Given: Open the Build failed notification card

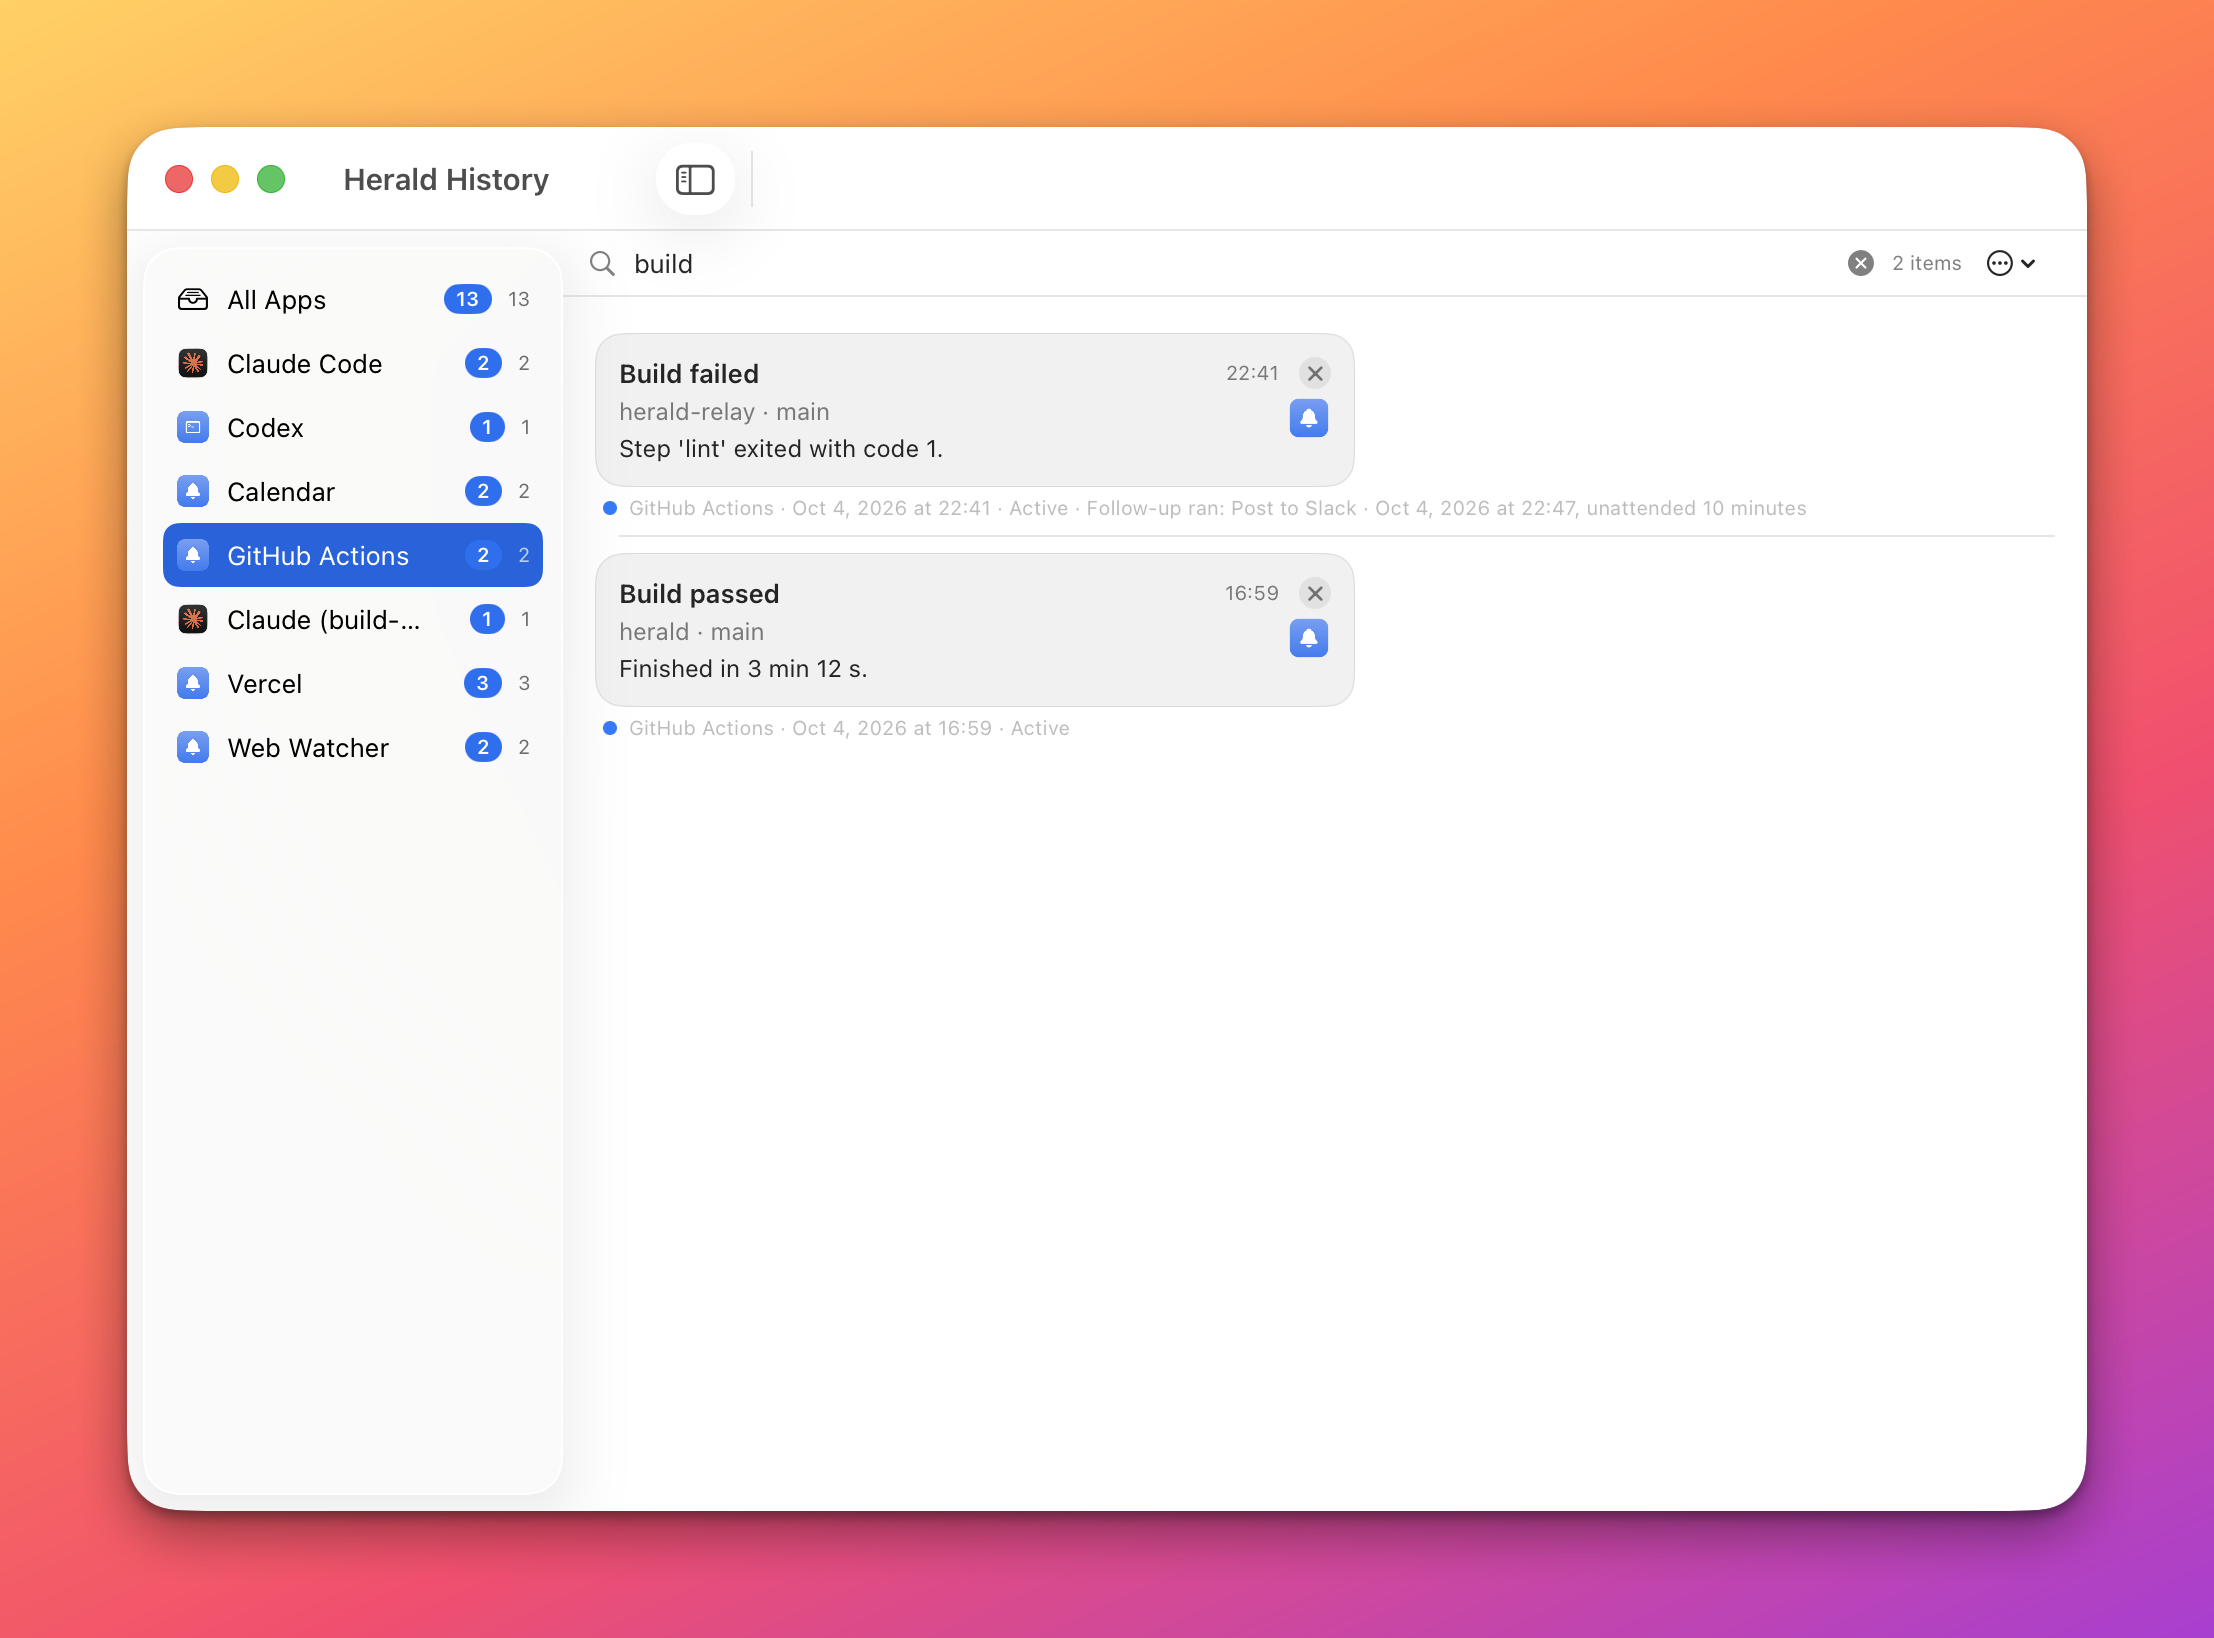Looking at the screenshot, I should [975, 410].
